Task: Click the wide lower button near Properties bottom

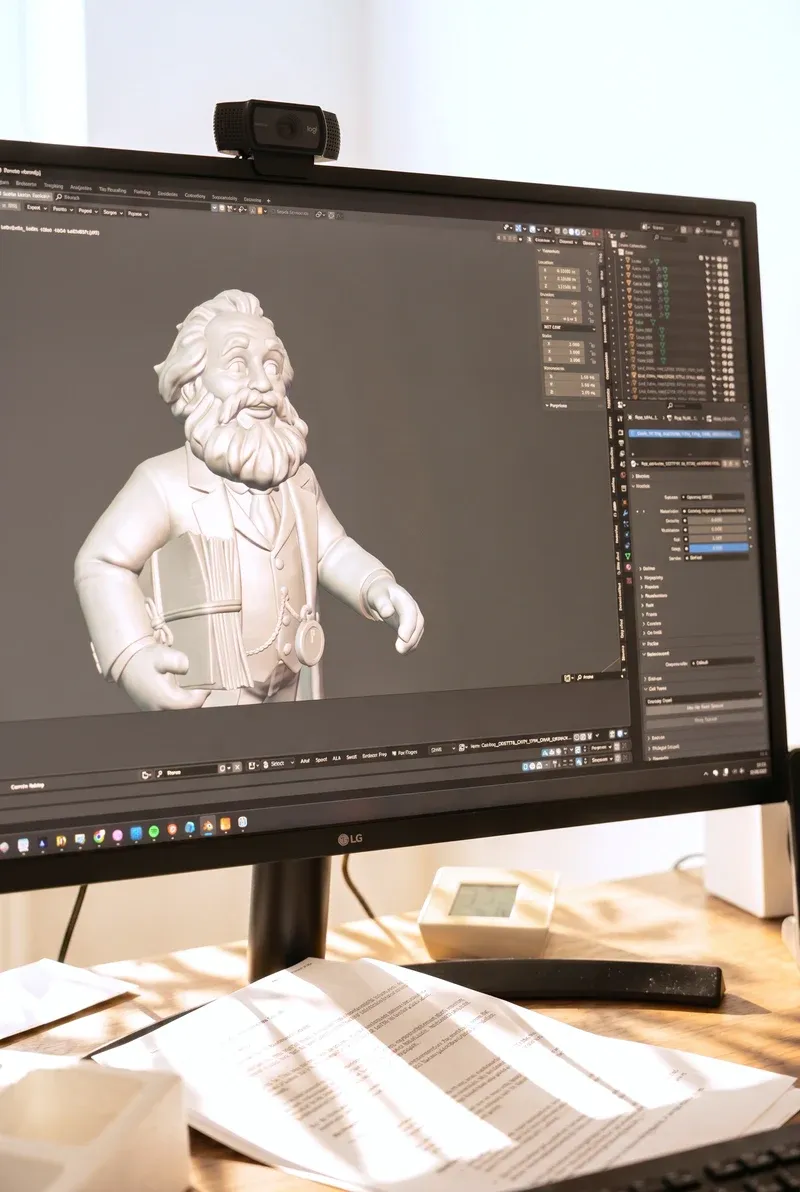Action: point(704,719)
